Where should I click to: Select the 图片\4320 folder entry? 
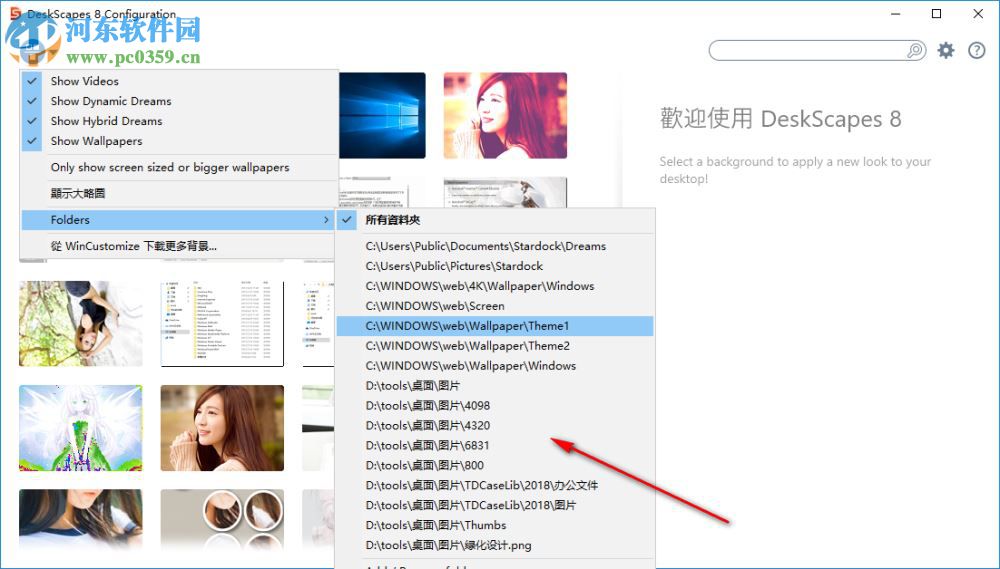click(x=495, y=425)
